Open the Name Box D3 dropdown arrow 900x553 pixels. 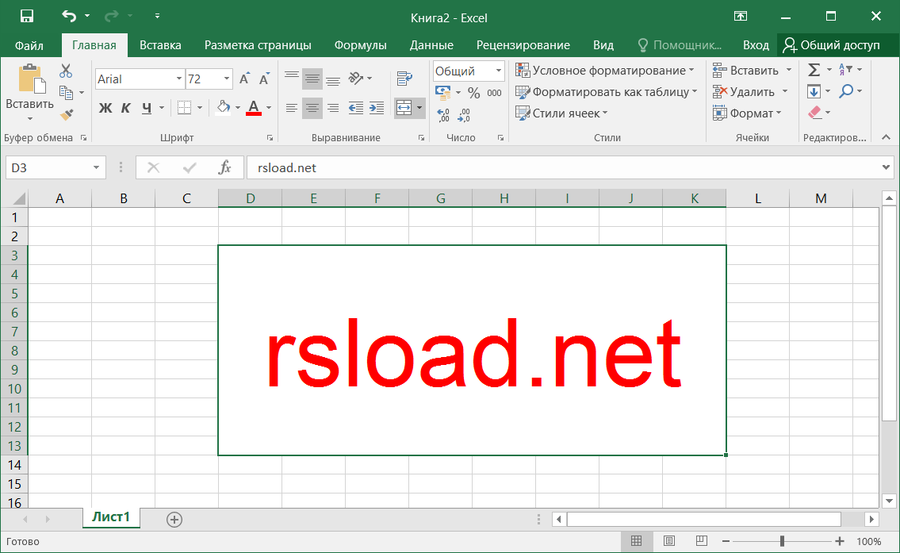(x=96, y=168)
